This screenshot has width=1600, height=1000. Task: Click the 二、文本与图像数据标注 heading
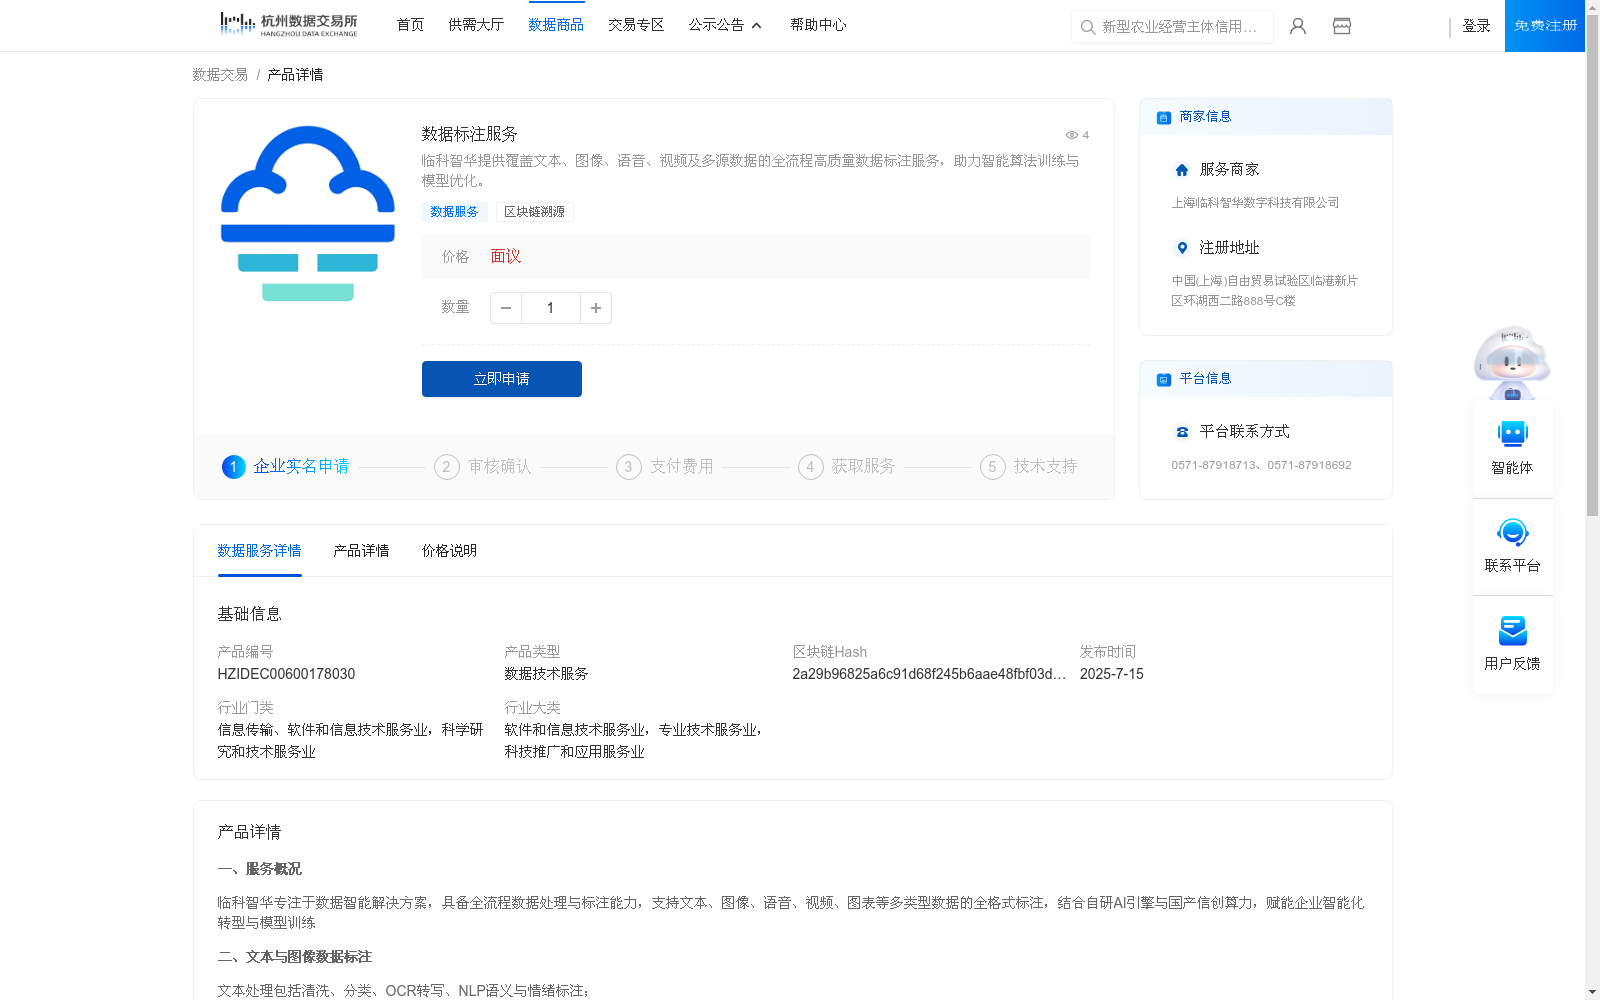pos(294,957)
